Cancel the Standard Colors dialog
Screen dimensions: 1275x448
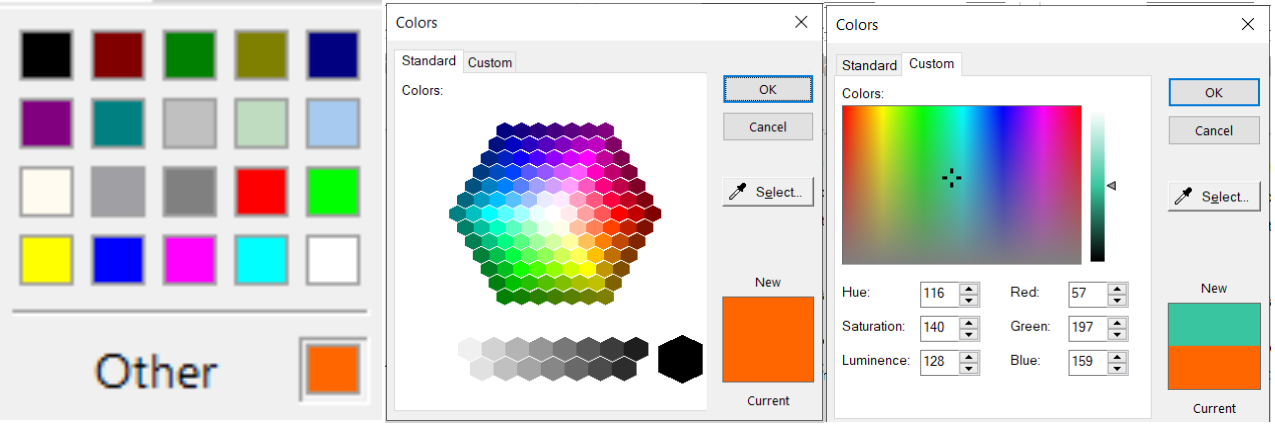click(768, 127)
